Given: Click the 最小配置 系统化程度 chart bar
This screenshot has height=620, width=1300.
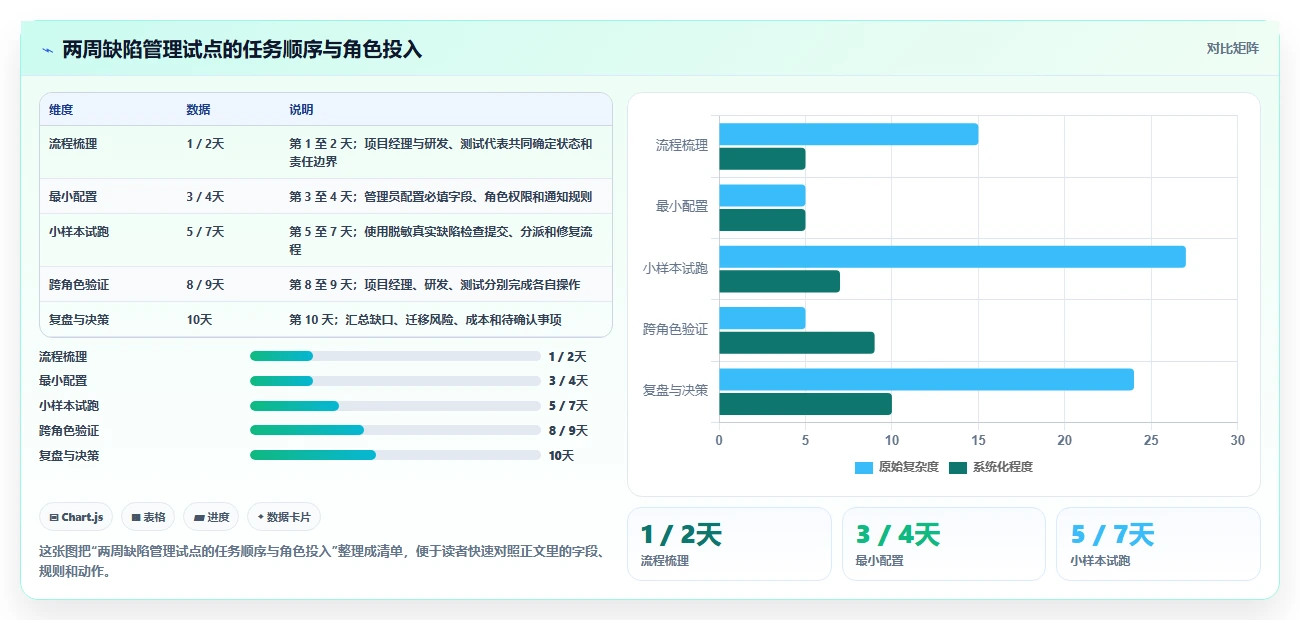Looking at the screenshot, I should pyautogui.click(x=762, y=220).
